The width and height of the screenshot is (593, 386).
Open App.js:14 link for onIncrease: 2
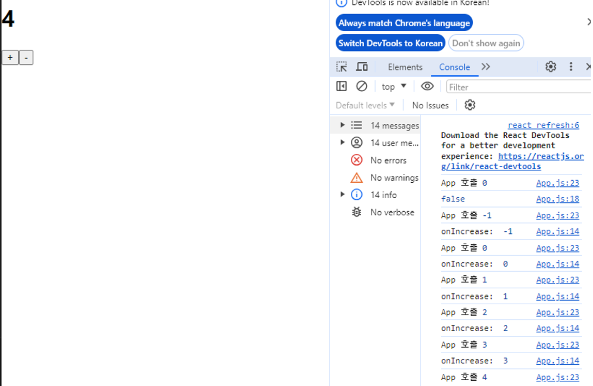point(557,329)
